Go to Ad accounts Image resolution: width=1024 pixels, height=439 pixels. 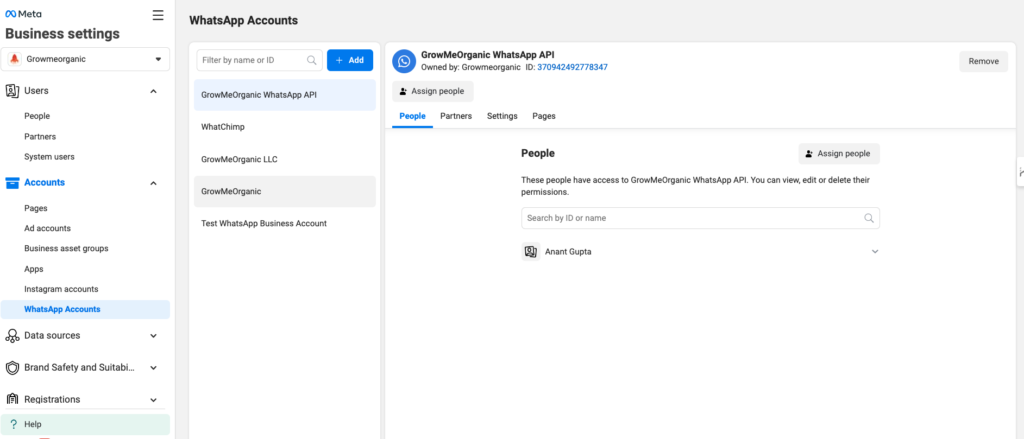pyautogui.click(x=48, y=229)
